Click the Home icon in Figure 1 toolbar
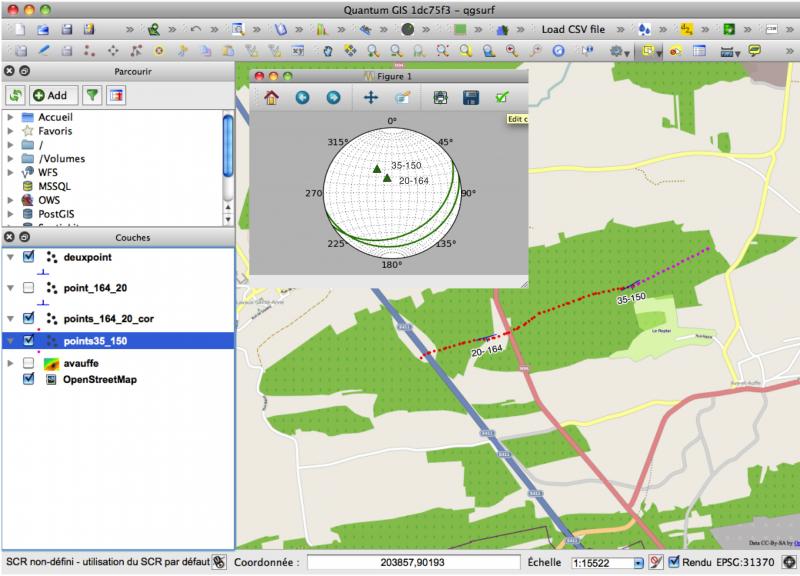800x576 pixels. pyautogui.click(x=271, y=98)
